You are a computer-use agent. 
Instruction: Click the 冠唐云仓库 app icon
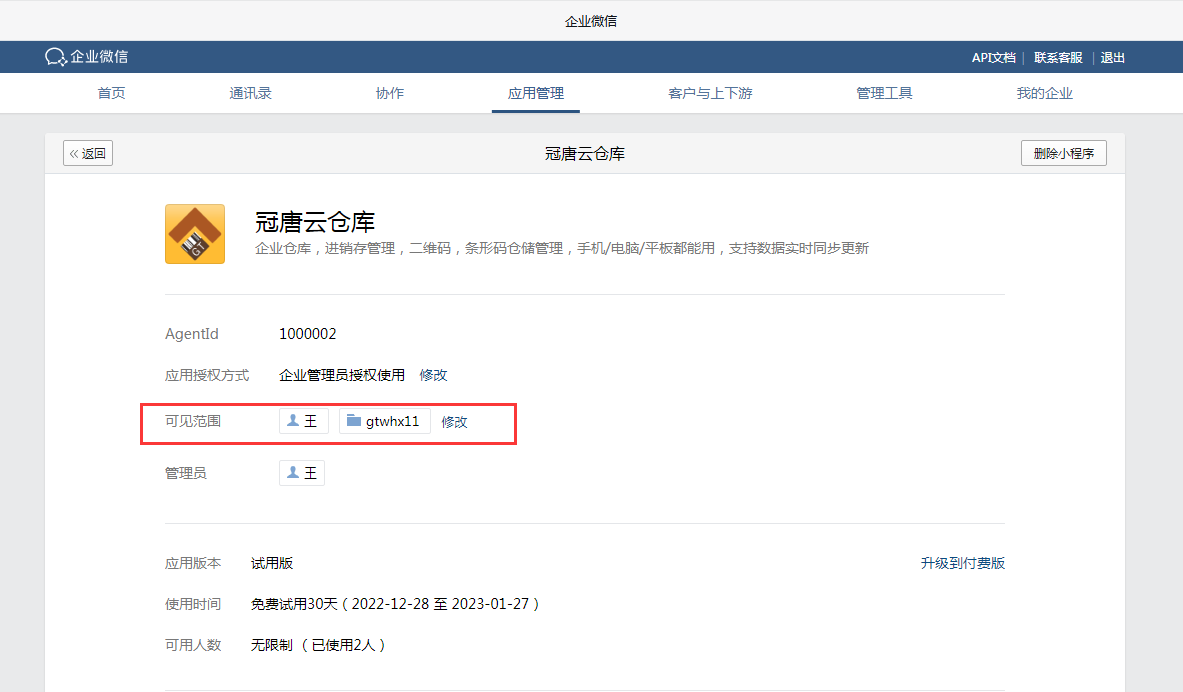coord(195,234)
